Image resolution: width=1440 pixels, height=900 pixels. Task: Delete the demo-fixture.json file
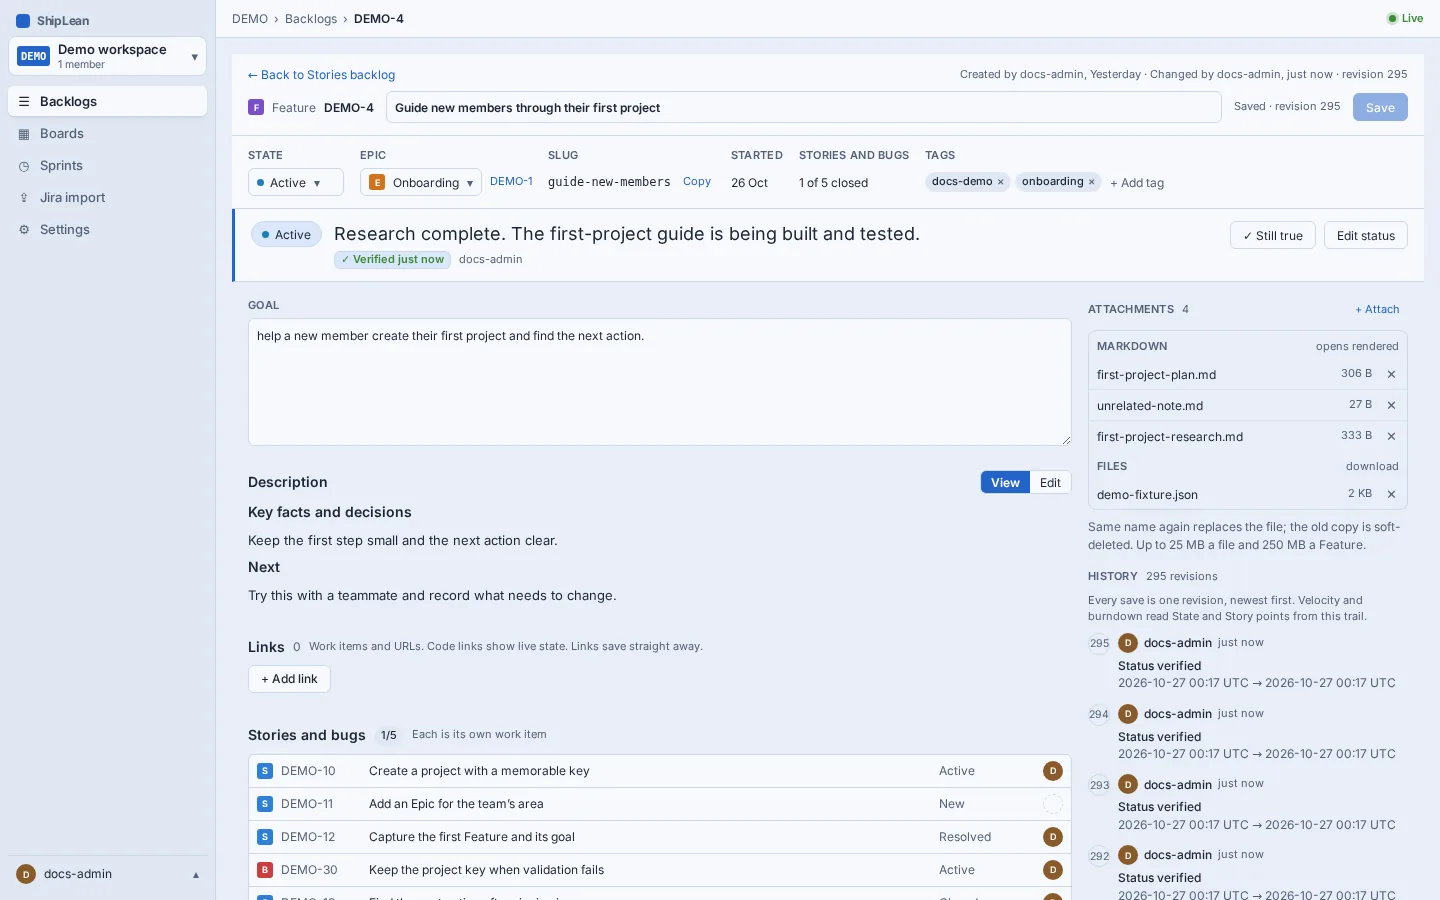[x=1391, y=494]
